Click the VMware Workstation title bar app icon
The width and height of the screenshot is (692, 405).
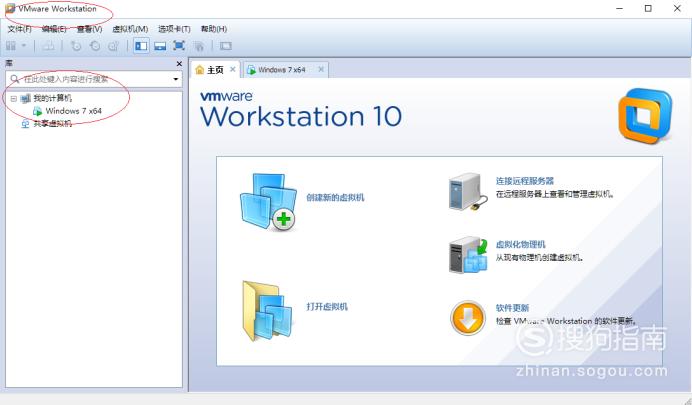coord(10,8)
